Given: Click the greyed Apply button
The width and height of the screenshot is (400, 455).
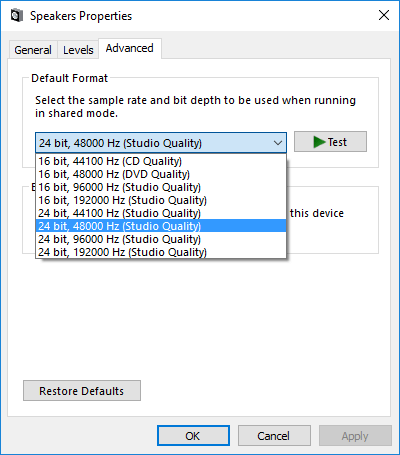Looking at the screenshot, I should pyautogui.click(x=355, y=436).
